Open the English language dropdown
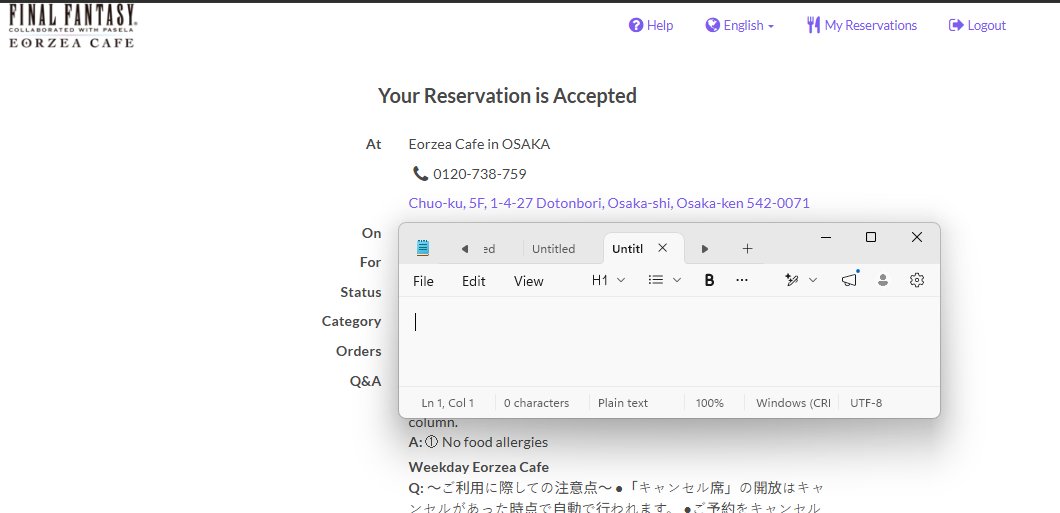Viewport: 1060px width, 513px height. coord(740,25)
